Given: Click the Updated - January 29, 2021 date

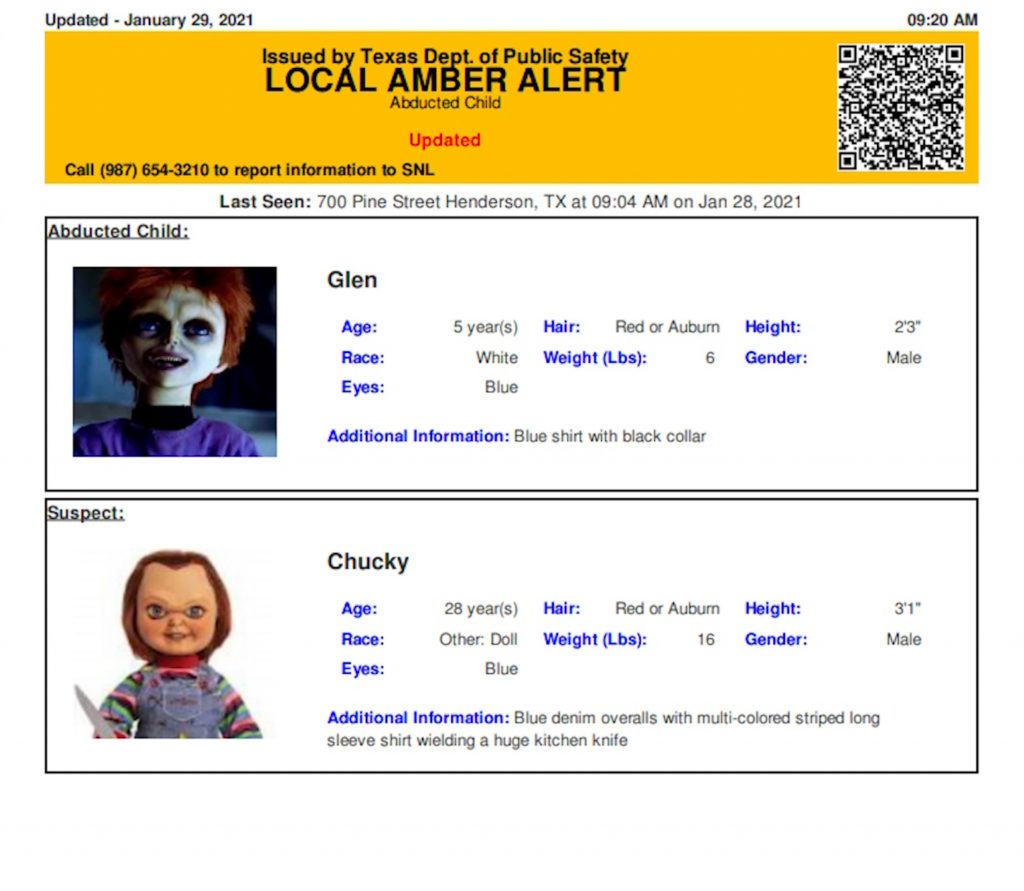Looking at the screenshot, I should [149, 20].
